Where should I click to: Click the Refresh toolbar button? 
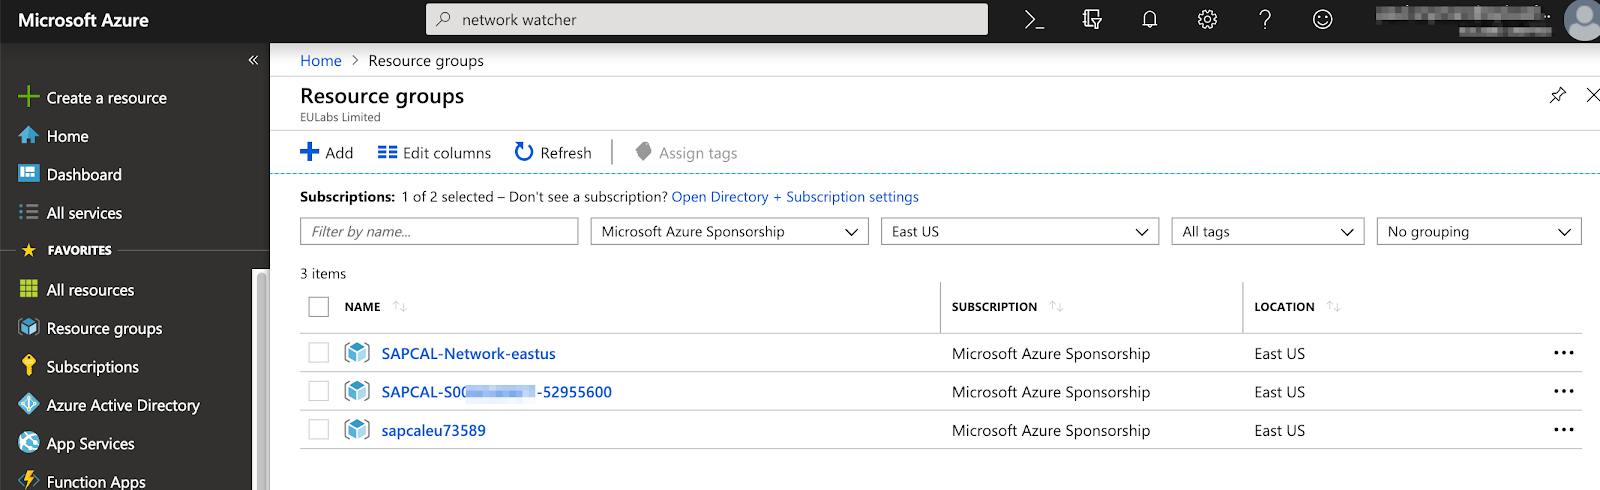coord(553,153)
